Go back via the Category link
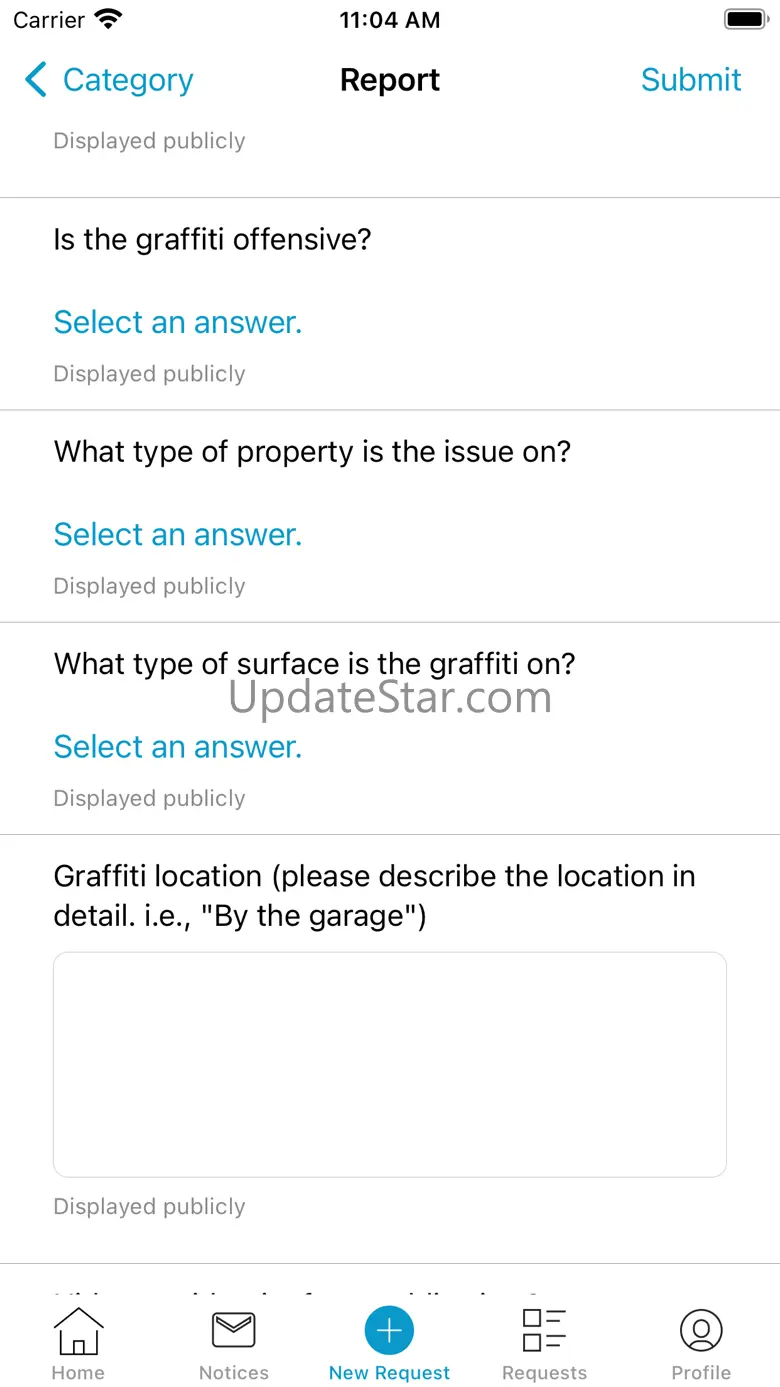780x1387 pixels. coord(128,80)
